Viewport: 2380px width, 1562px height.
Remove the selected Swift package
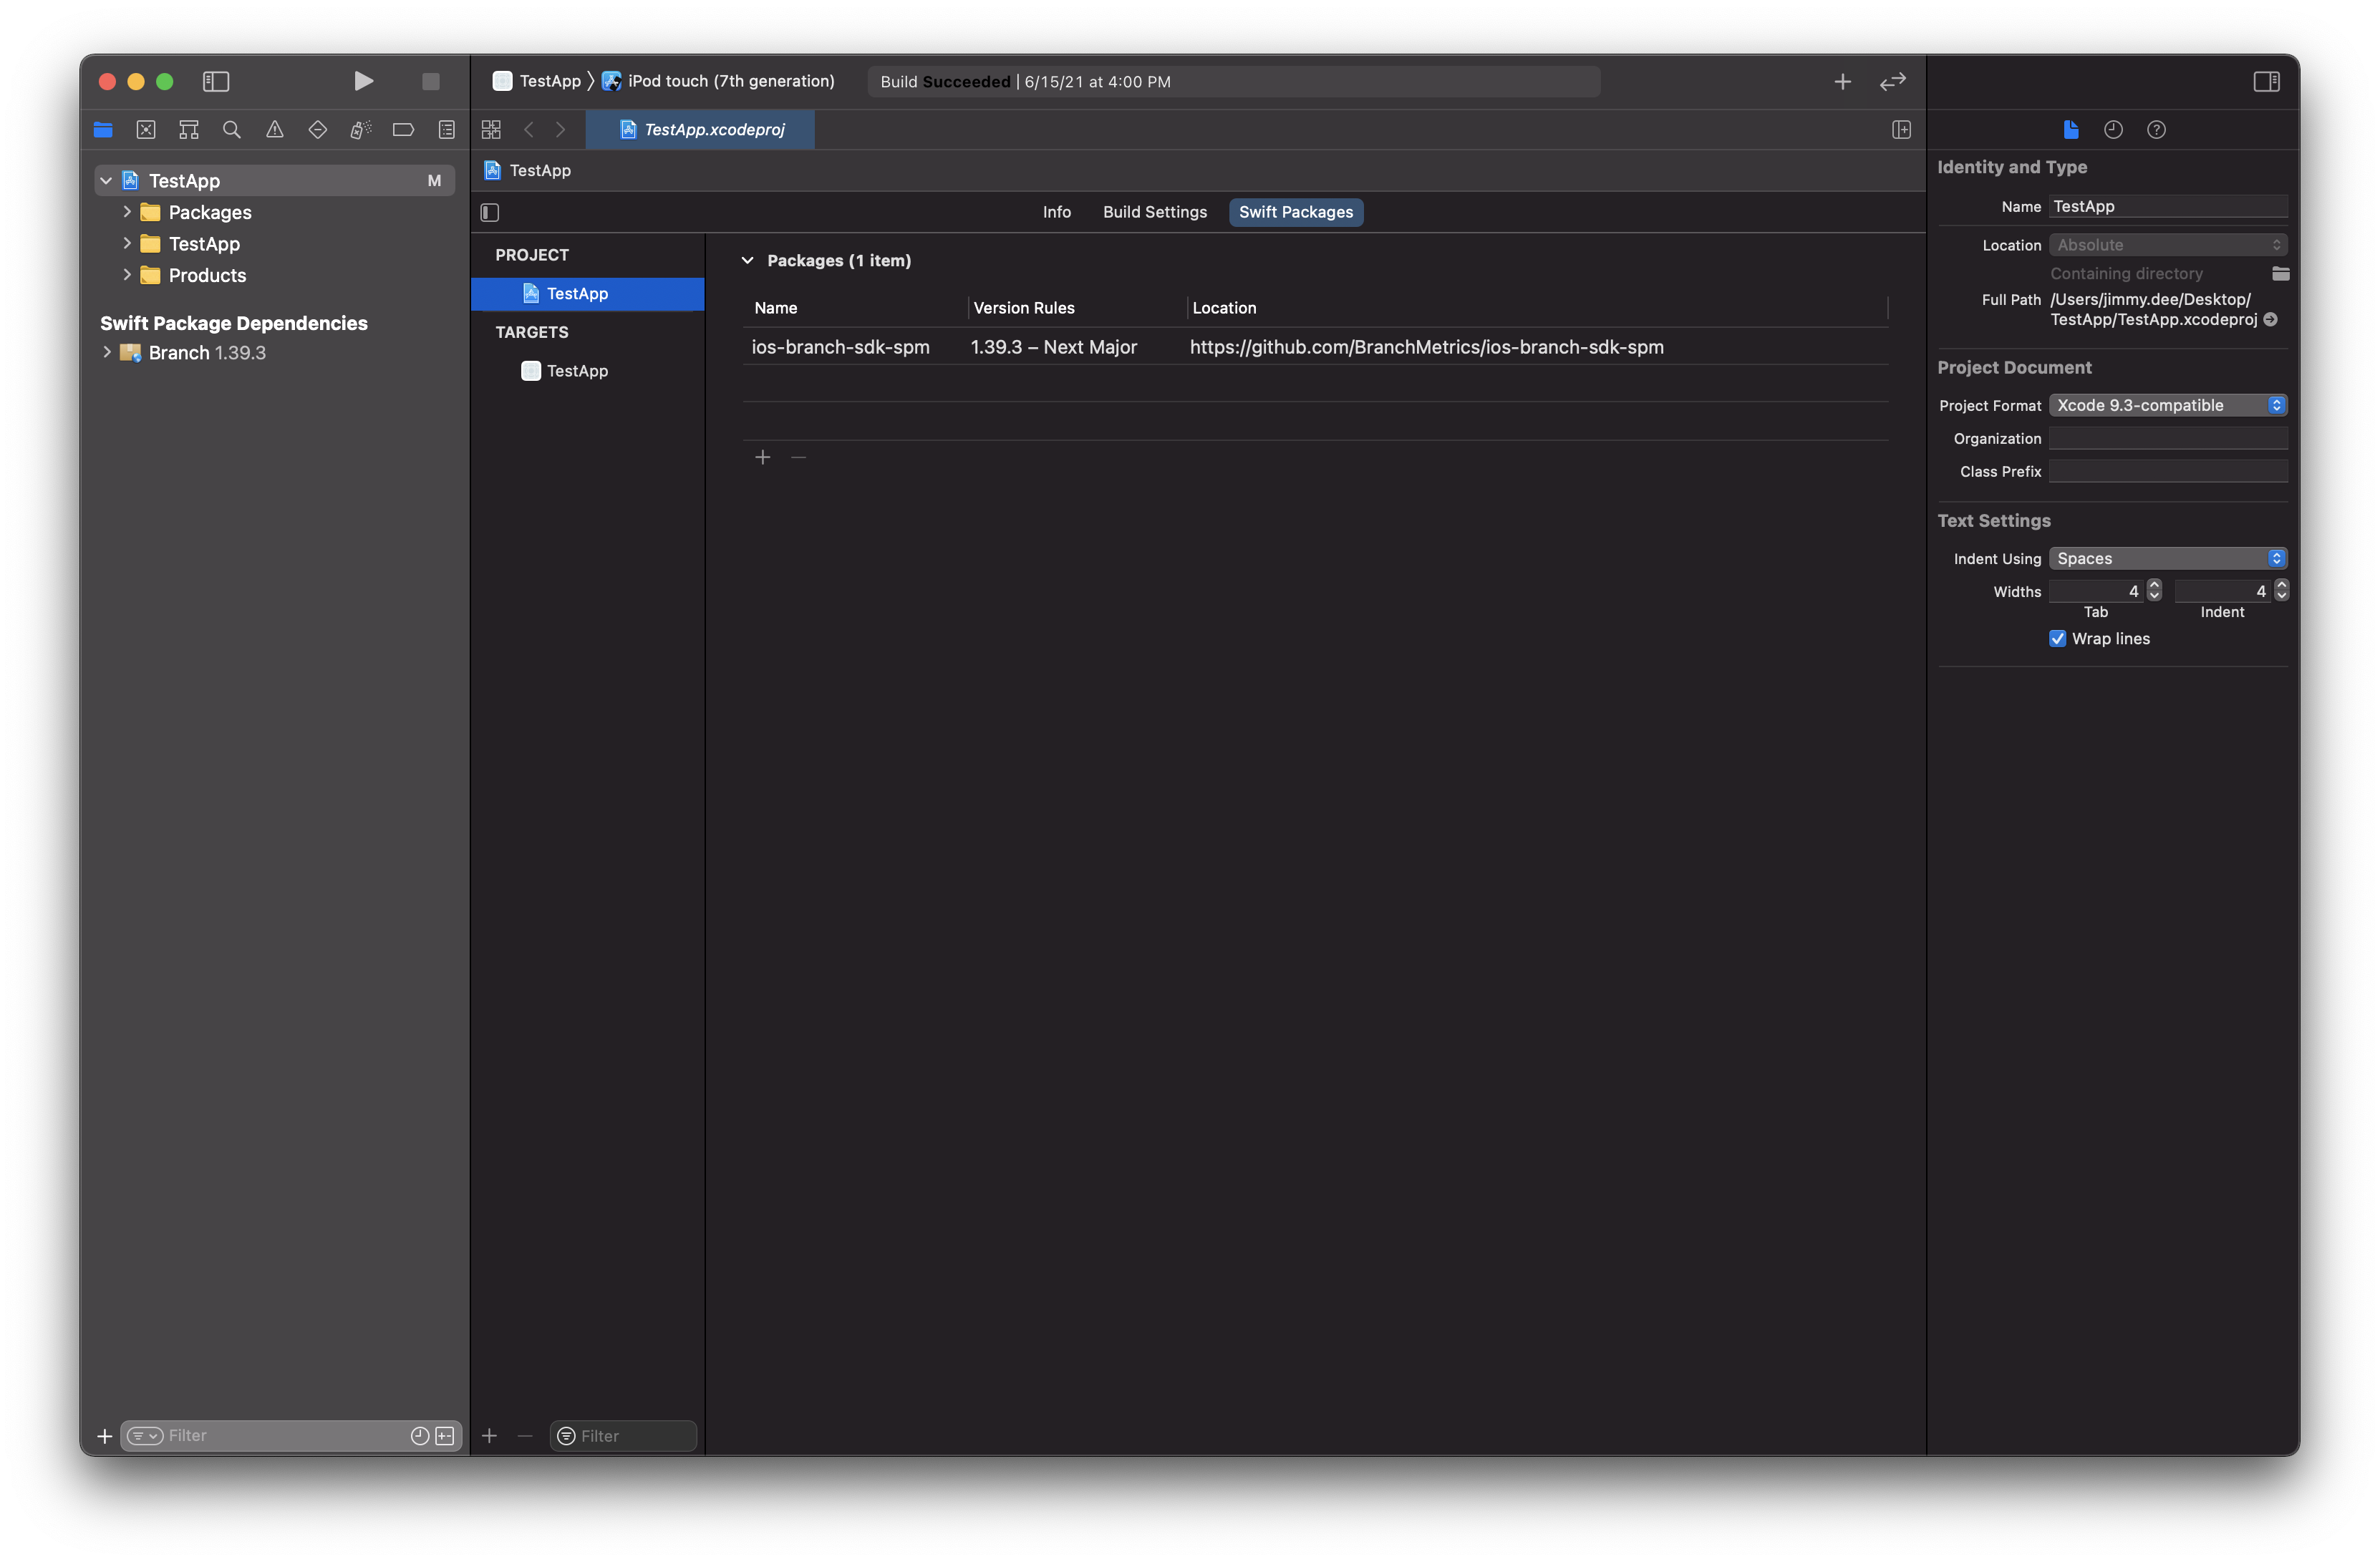(x=798, y=457)
